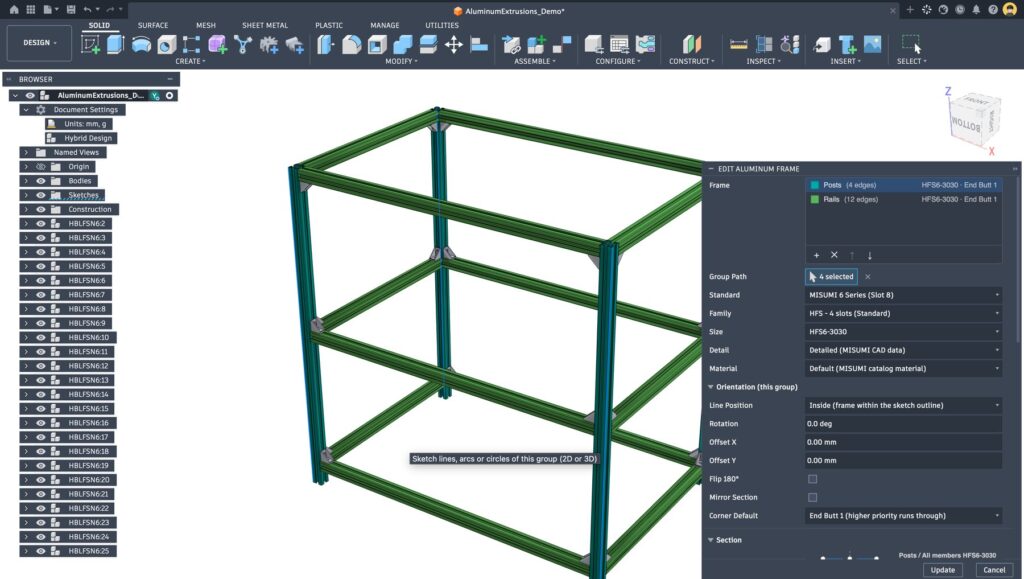Switch to the UTILITIES tab
This screenshot has width=1024, height=579.
[442, 25]
